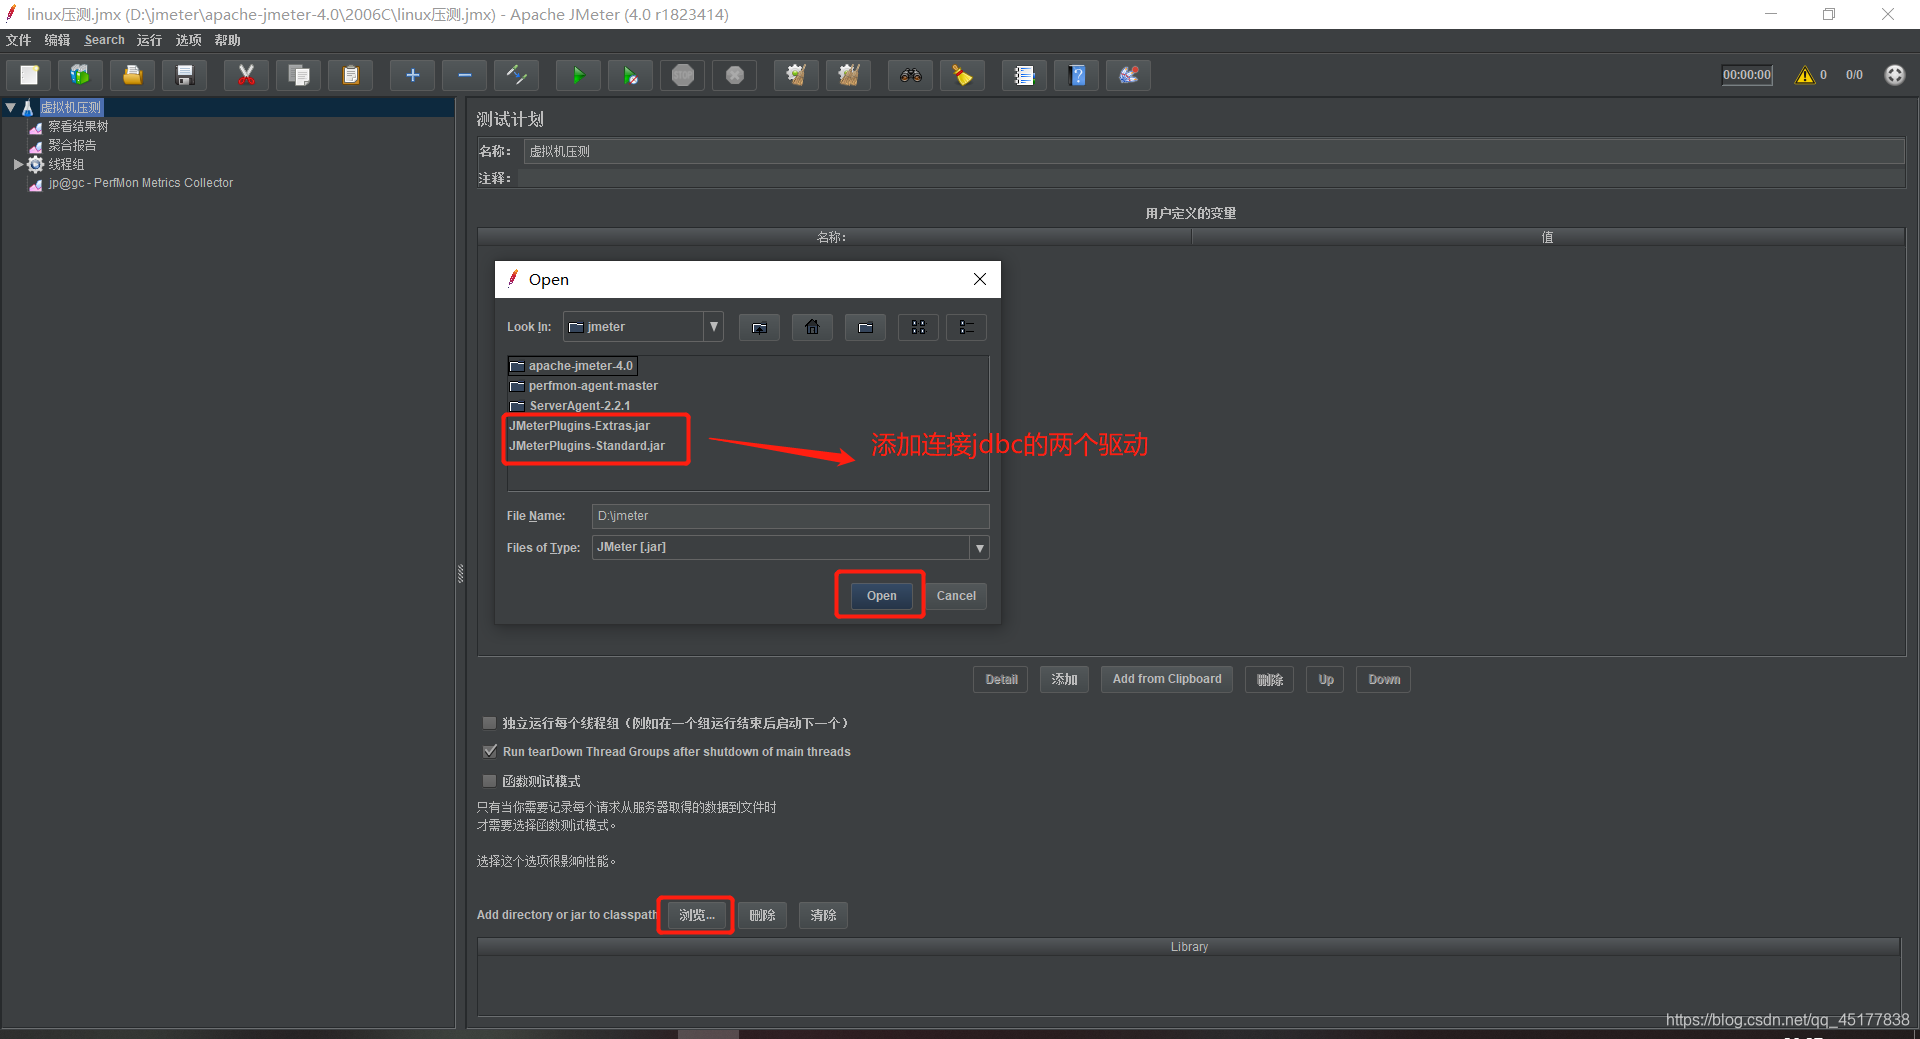Open the Search menu
Viewport: 1920px width, 1039px height.
[105, 40]
